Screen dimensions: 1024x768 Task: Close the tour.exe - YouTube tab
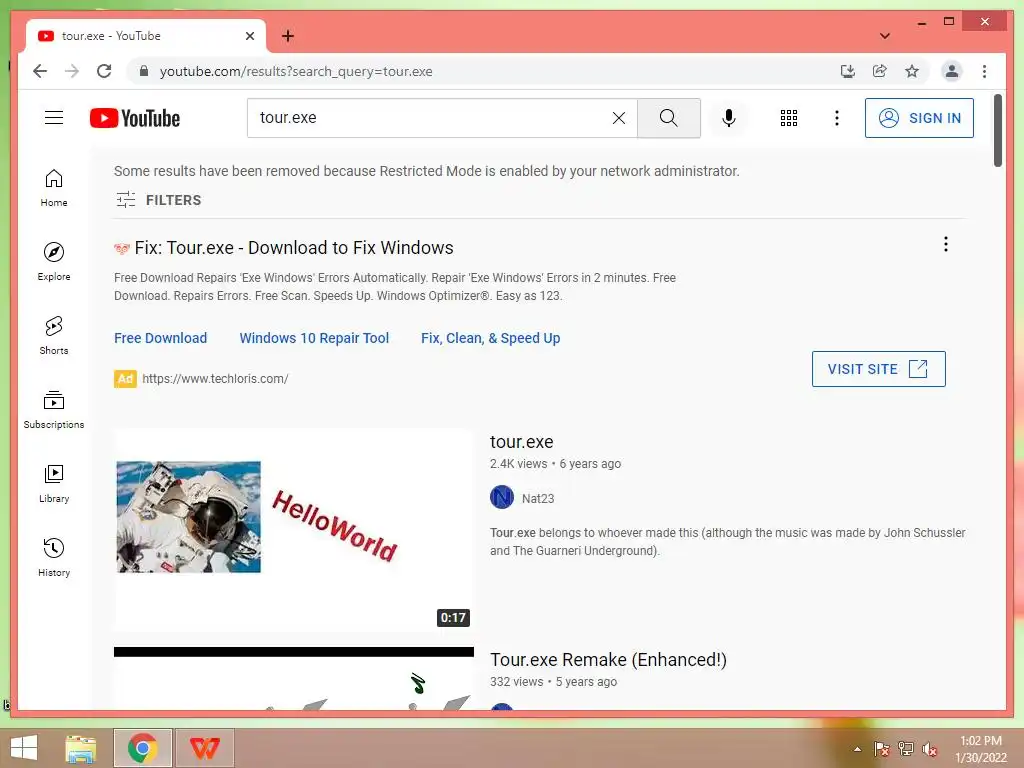click(x=249, y=36)
